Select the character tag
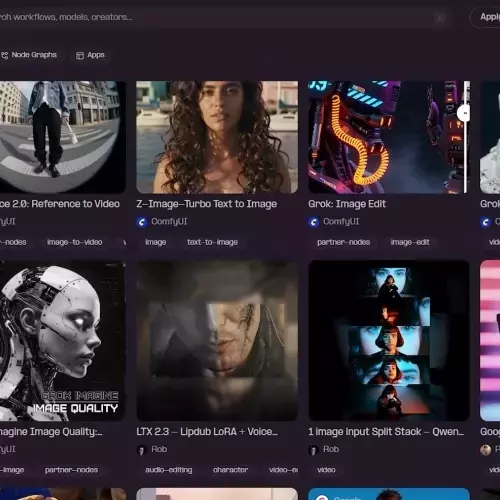Screen dimensions: 500x500 [230, 470]
